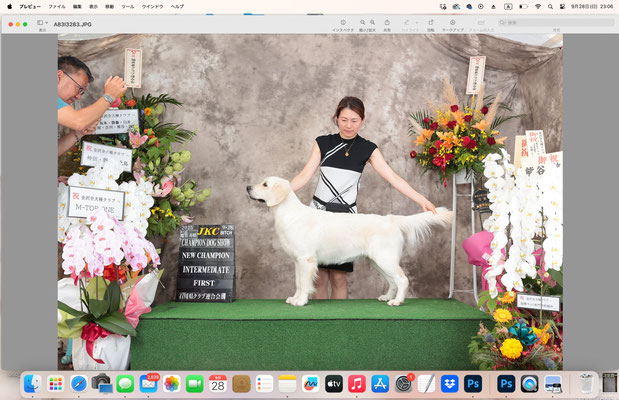
Task: Open Wi-Fi status menu
Action: point(538,6)
